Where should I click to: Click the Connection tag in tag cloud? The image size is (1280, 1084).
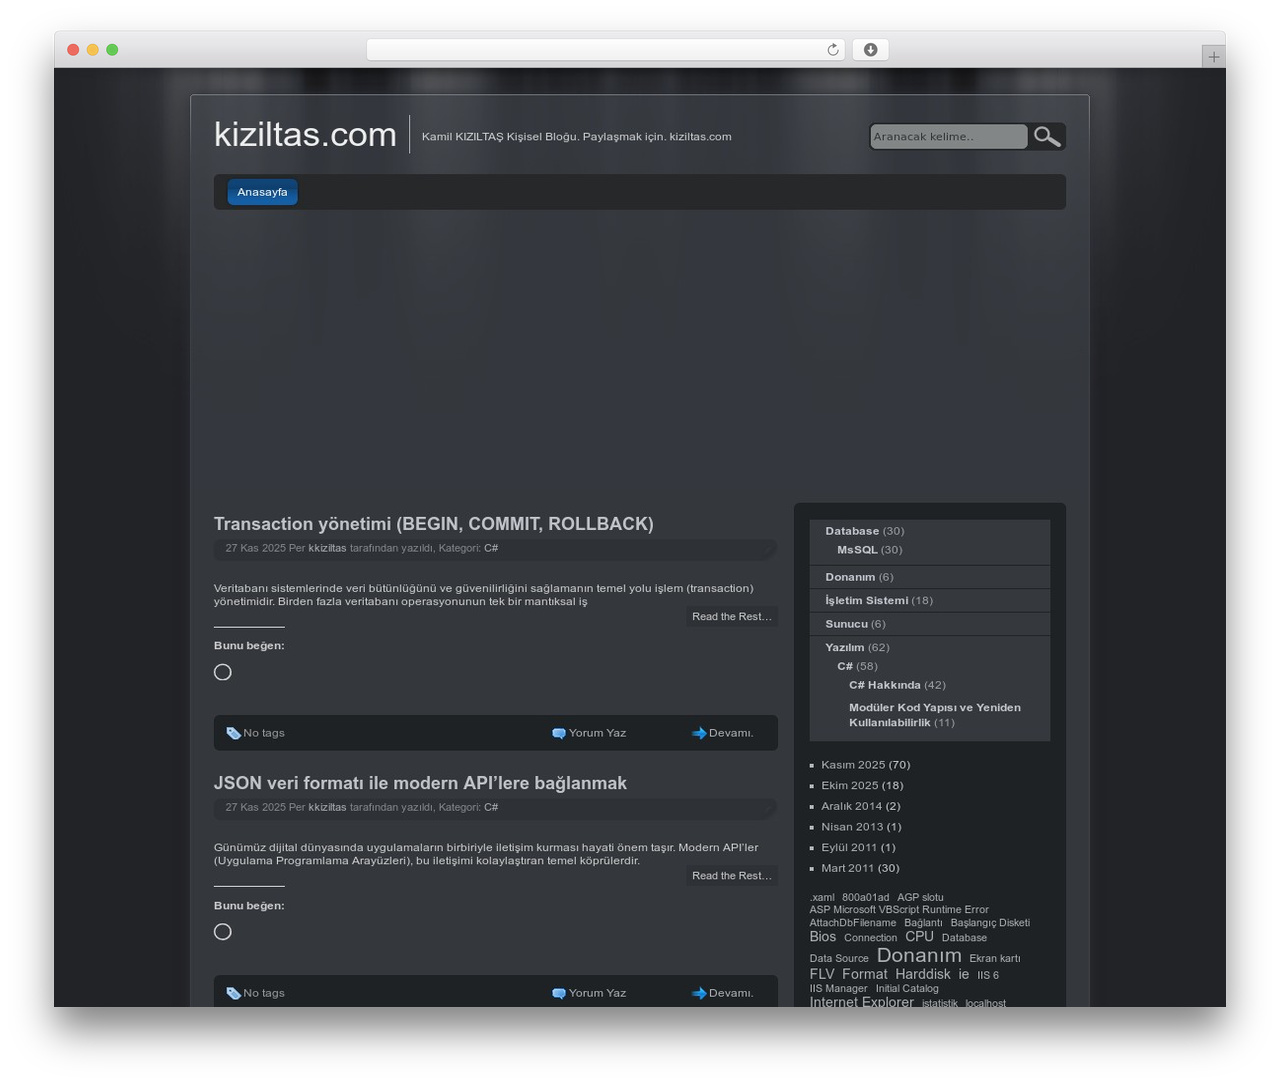pyautogui.click(x=870, y=938)
